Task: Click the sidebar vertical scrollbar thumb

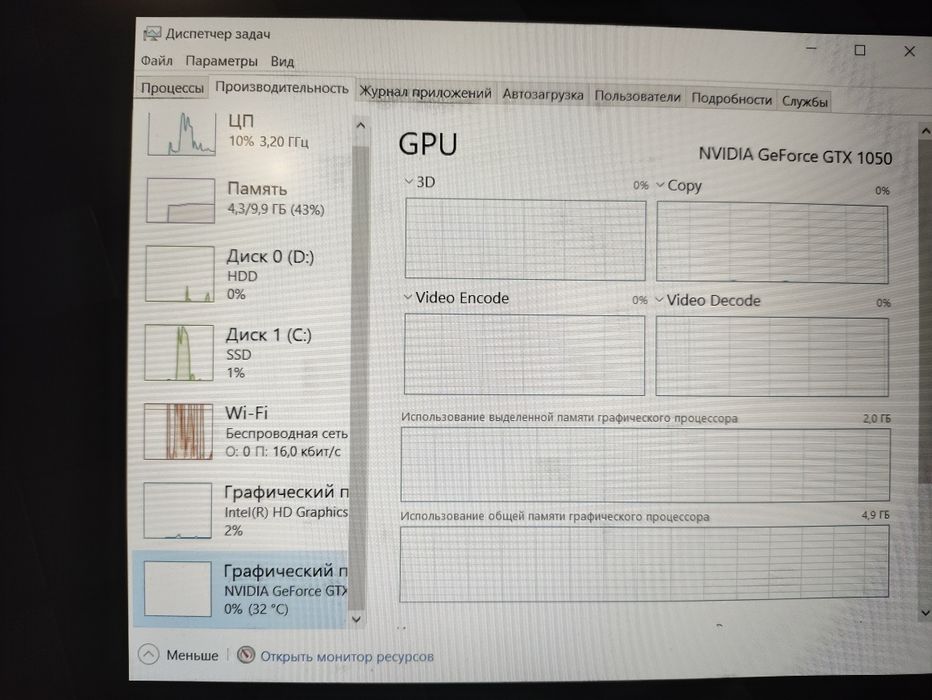Action: 358,377
